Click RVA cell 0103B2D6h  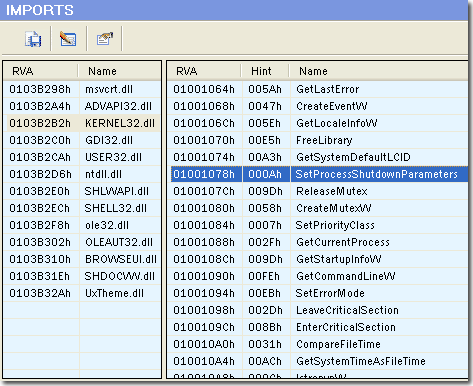pyautogui.click(x=40, y=174)
